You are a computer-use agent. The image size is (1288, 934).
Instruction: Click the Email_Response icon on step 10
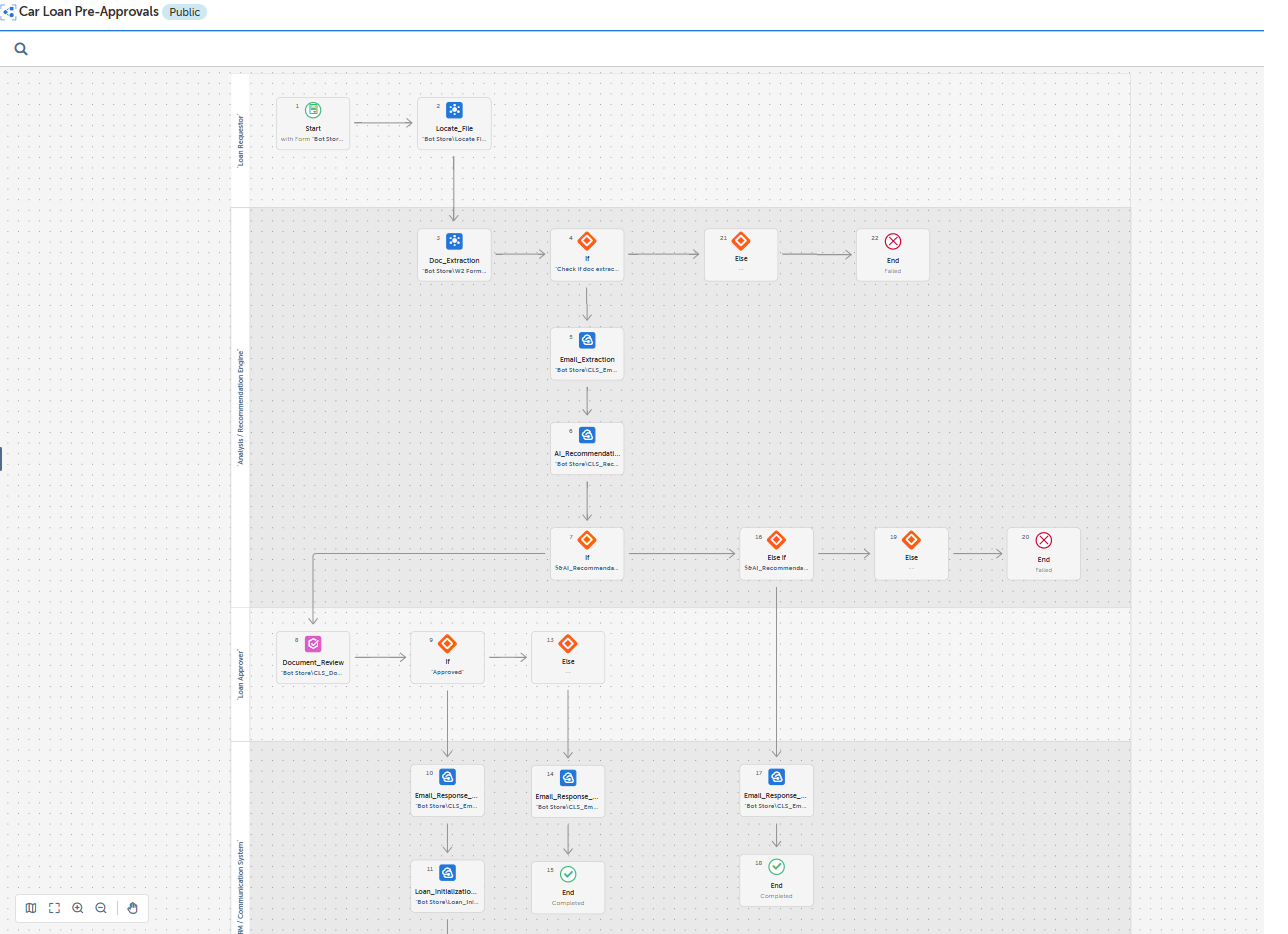(447, 777)
